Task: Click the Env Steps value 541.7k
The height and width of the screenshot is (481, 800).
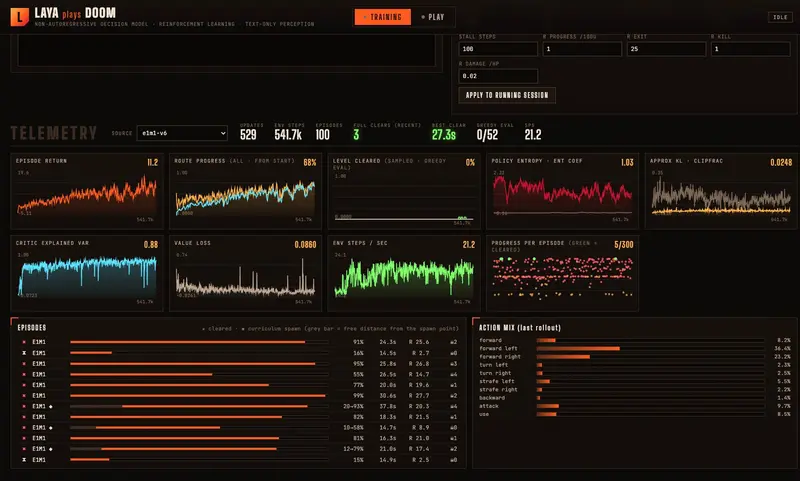Action: (288, 135)
